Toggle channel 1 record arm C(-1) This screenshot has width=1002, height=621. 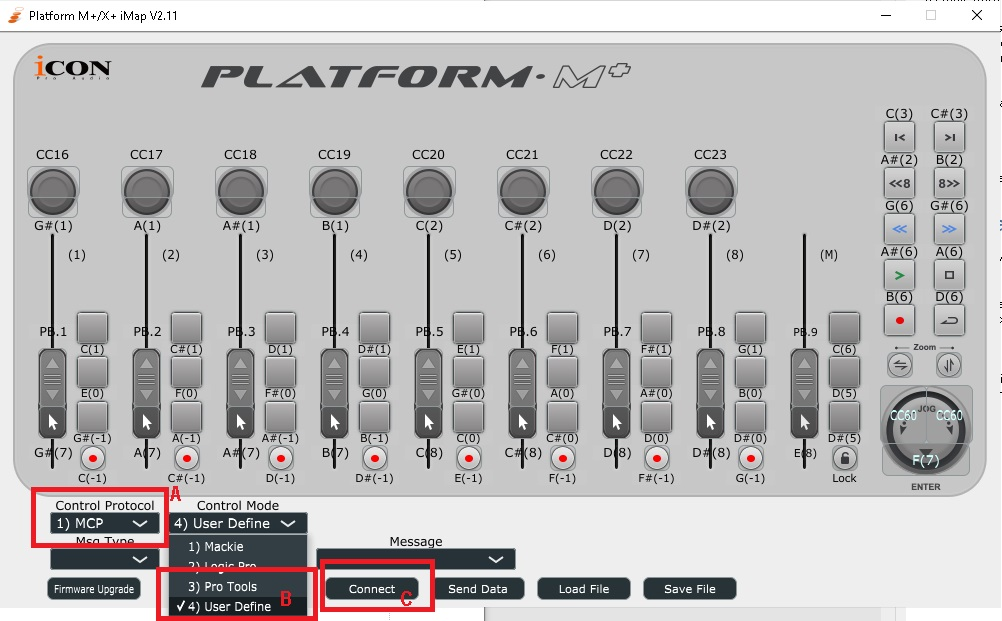pyautogui.click(x=93, y=458)
